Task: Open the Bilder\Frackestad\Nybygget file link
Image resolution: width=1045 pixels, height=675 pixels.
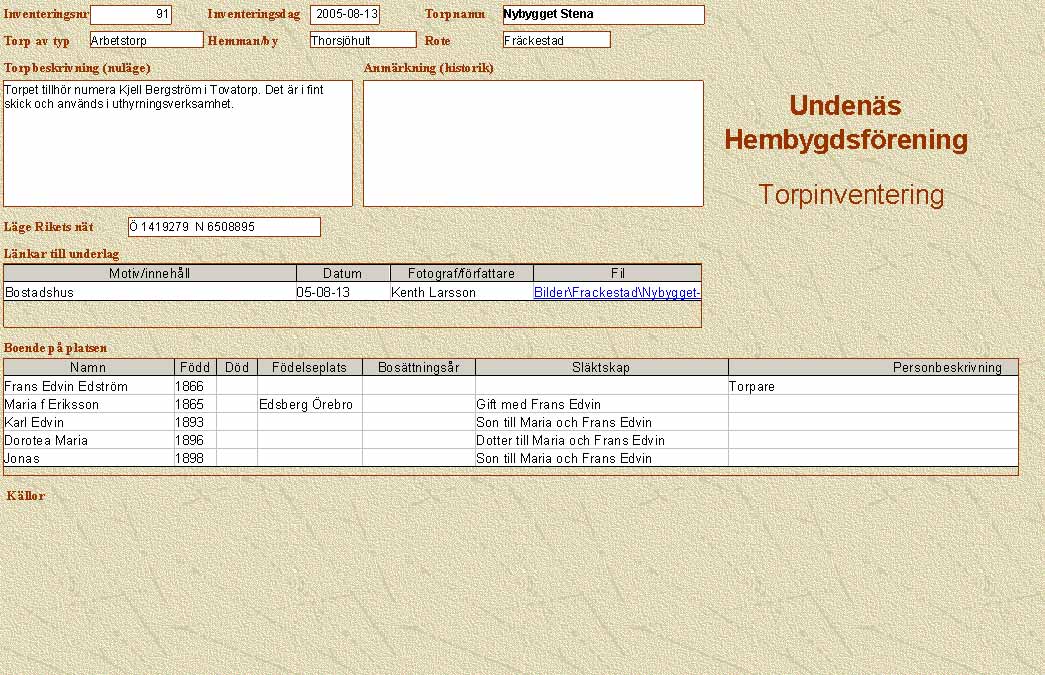Action: (x=616, y=293)
